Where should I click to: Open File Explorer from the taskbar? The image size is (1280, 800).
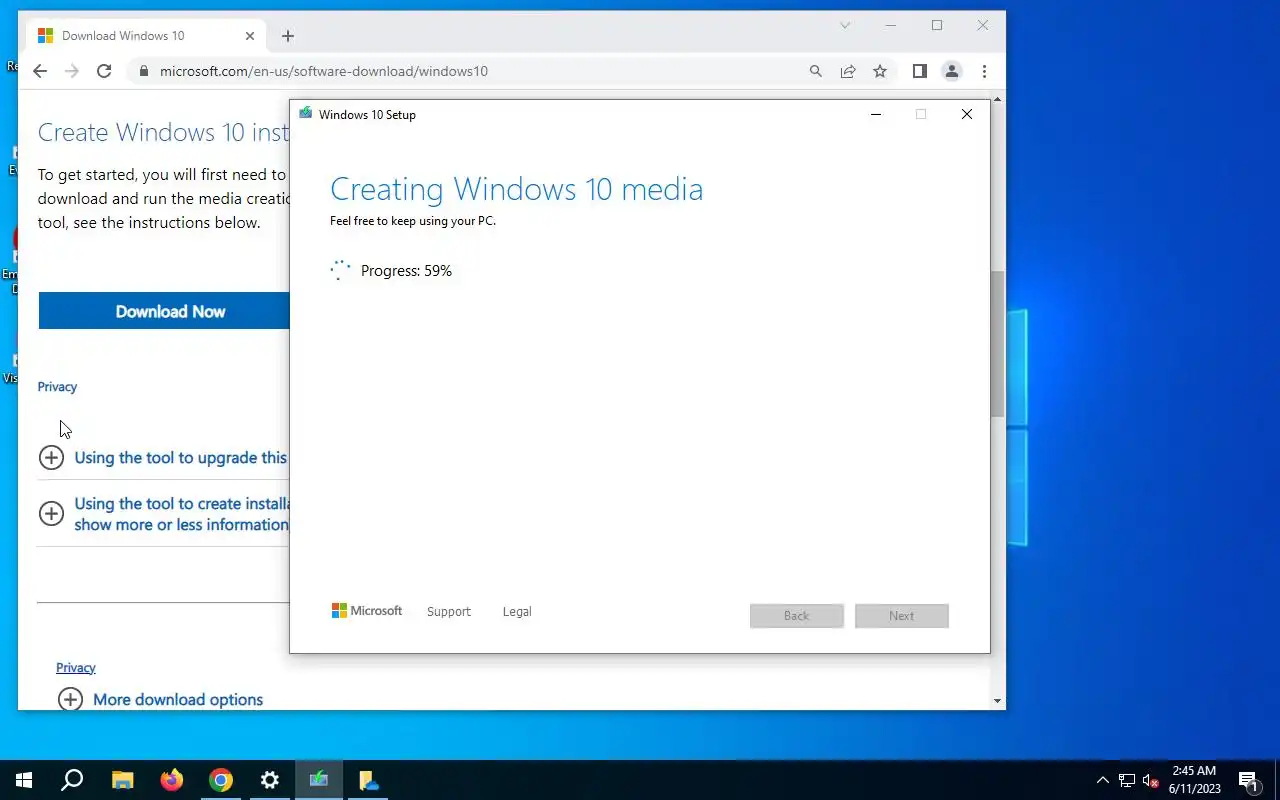click(122, 780)
